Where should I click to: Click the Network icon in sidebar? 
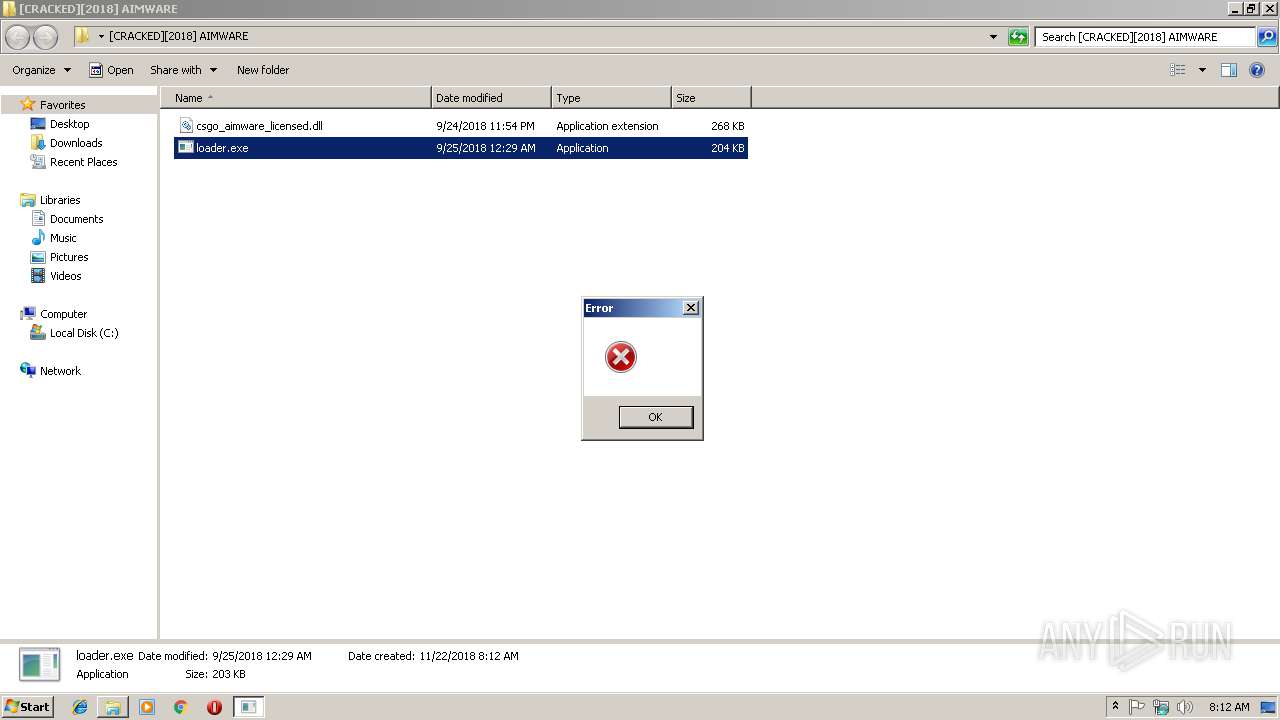[28, 370]
